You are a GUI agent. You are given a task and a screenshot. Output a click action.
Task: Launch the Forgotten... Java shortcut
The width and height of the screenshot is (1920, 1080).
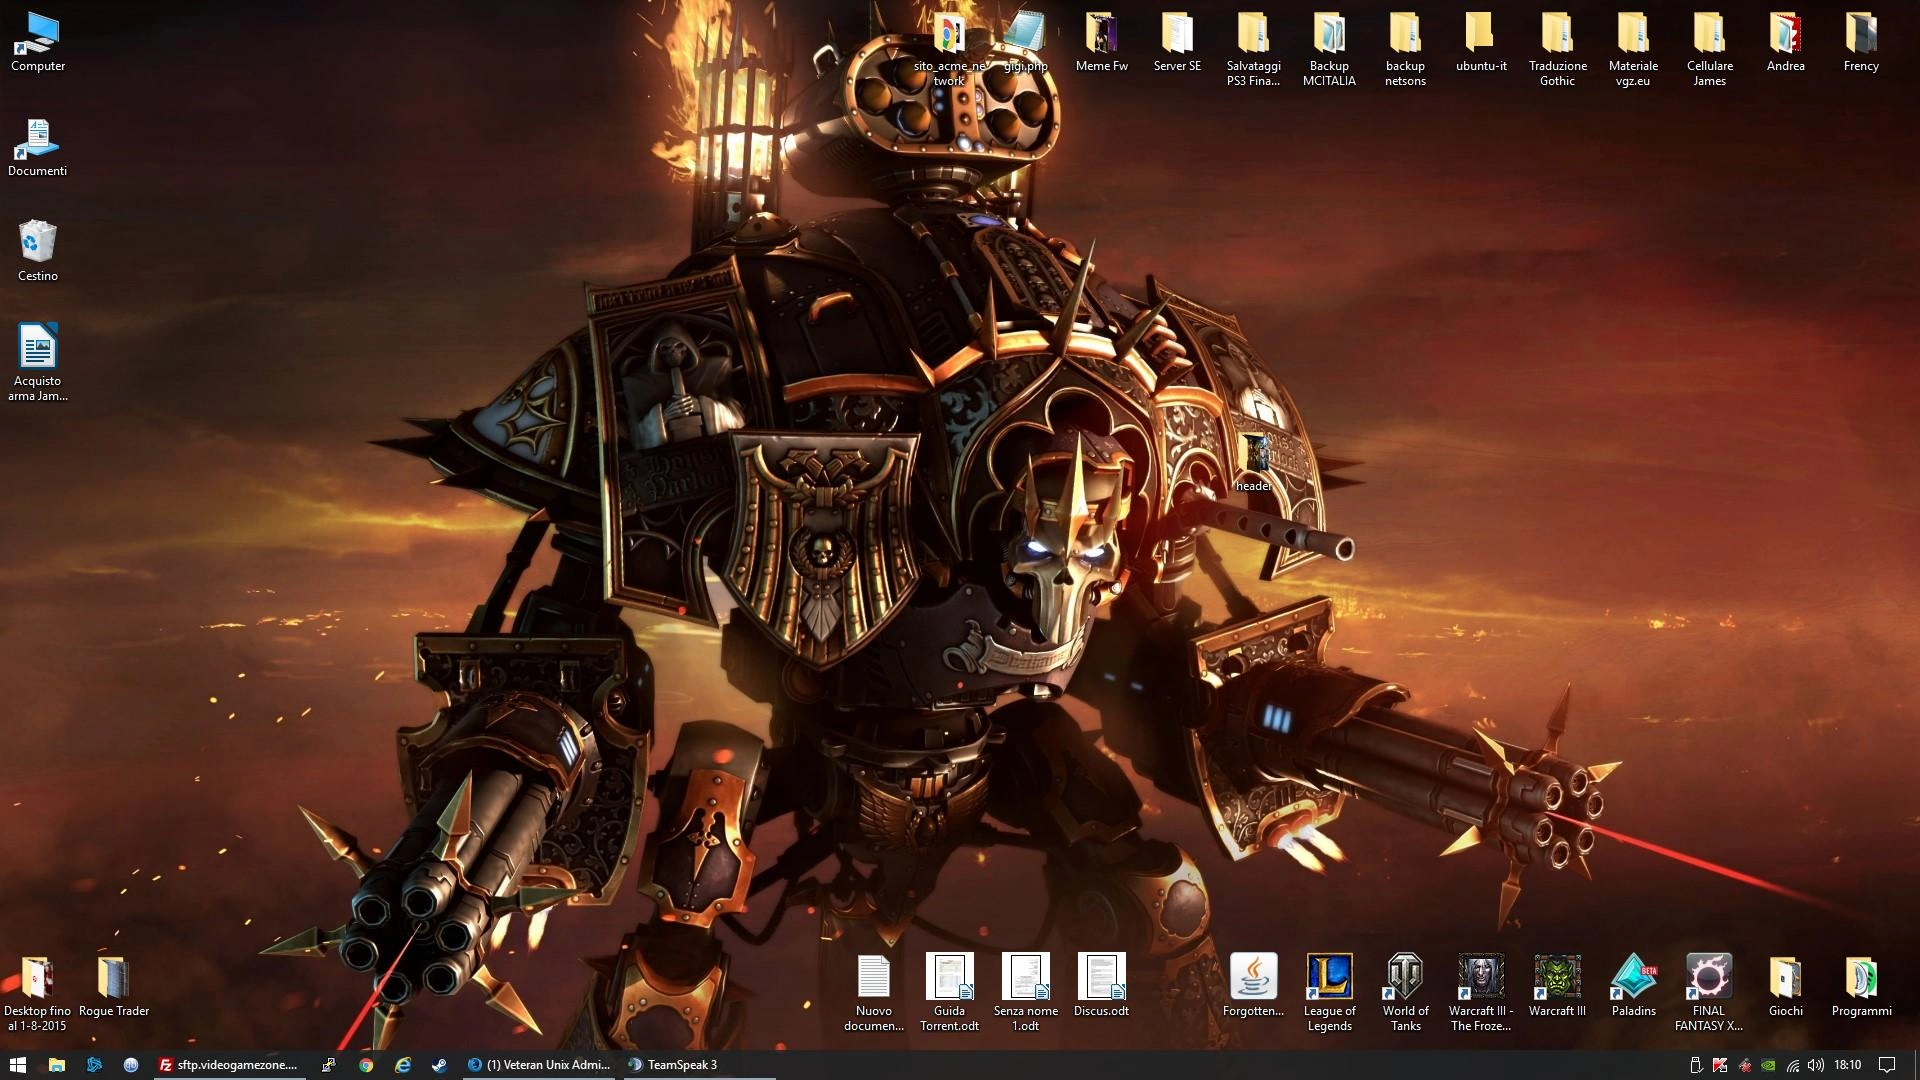(x=1253, y=985)
